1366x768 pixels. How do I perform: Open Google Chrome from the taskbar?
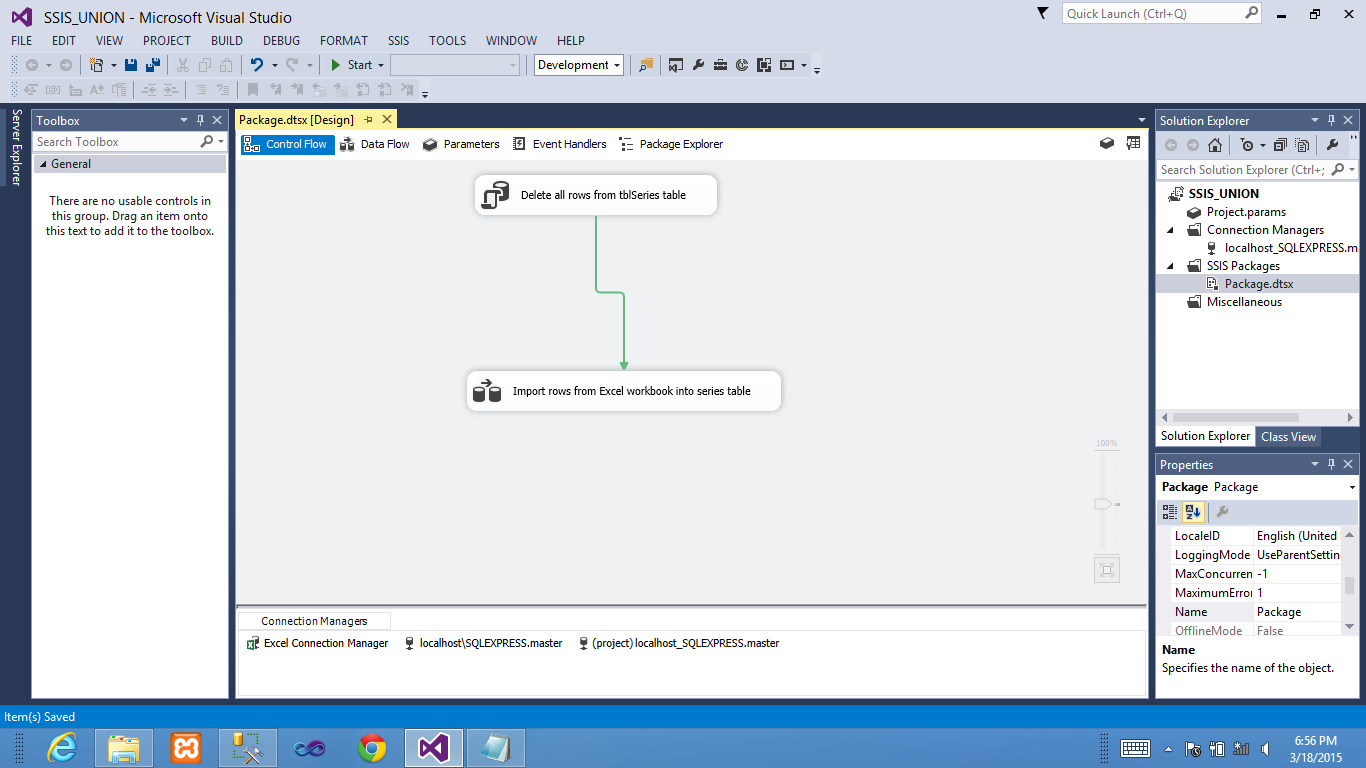[372, 748]
